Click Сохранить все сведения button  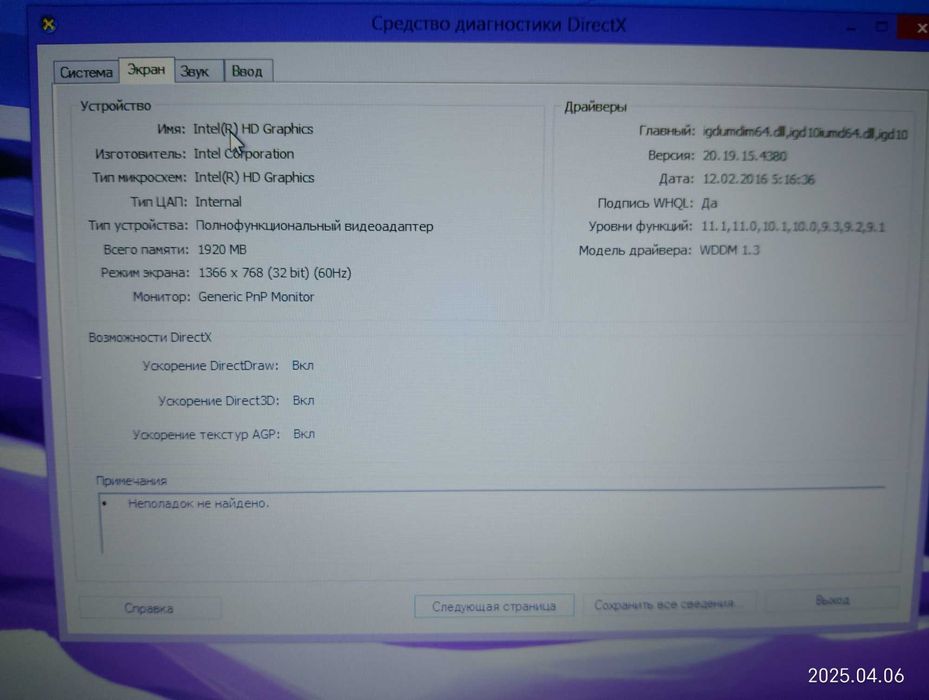(668, 604)
